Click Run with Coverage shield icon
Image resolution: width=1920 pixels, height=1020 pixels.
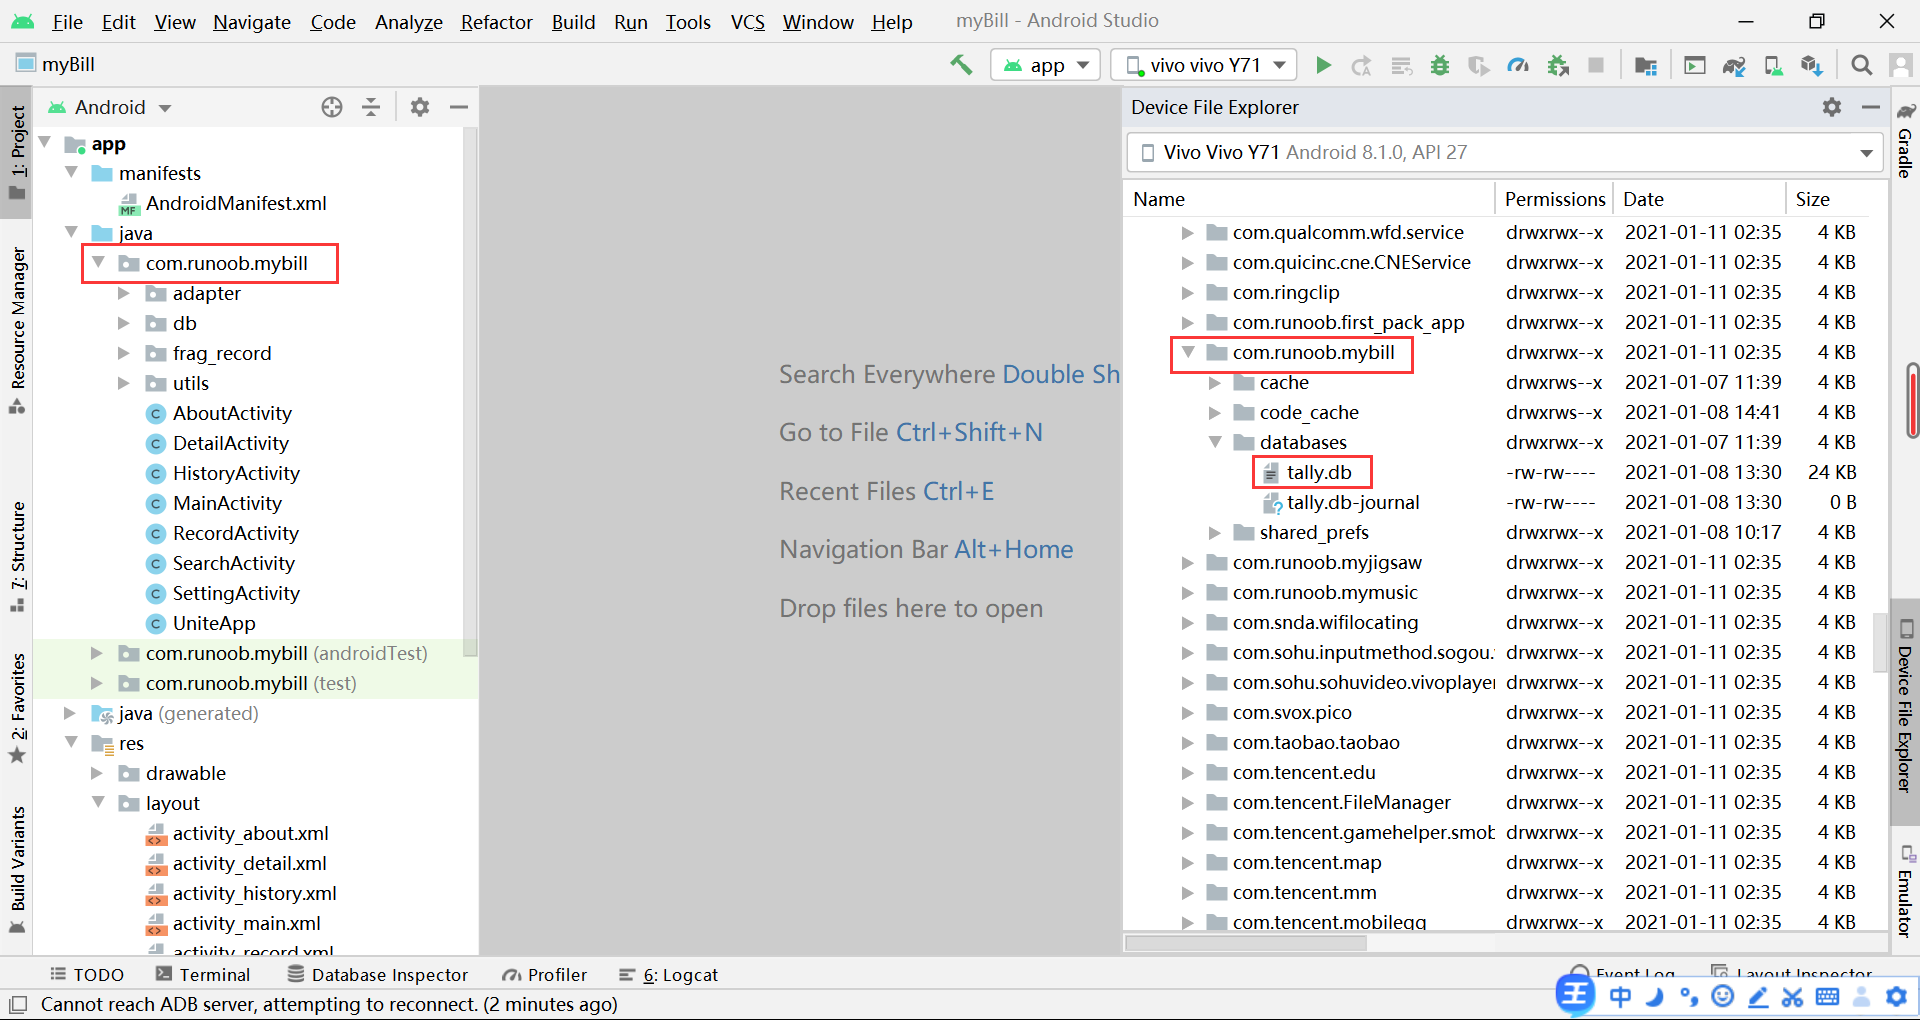1478,65
